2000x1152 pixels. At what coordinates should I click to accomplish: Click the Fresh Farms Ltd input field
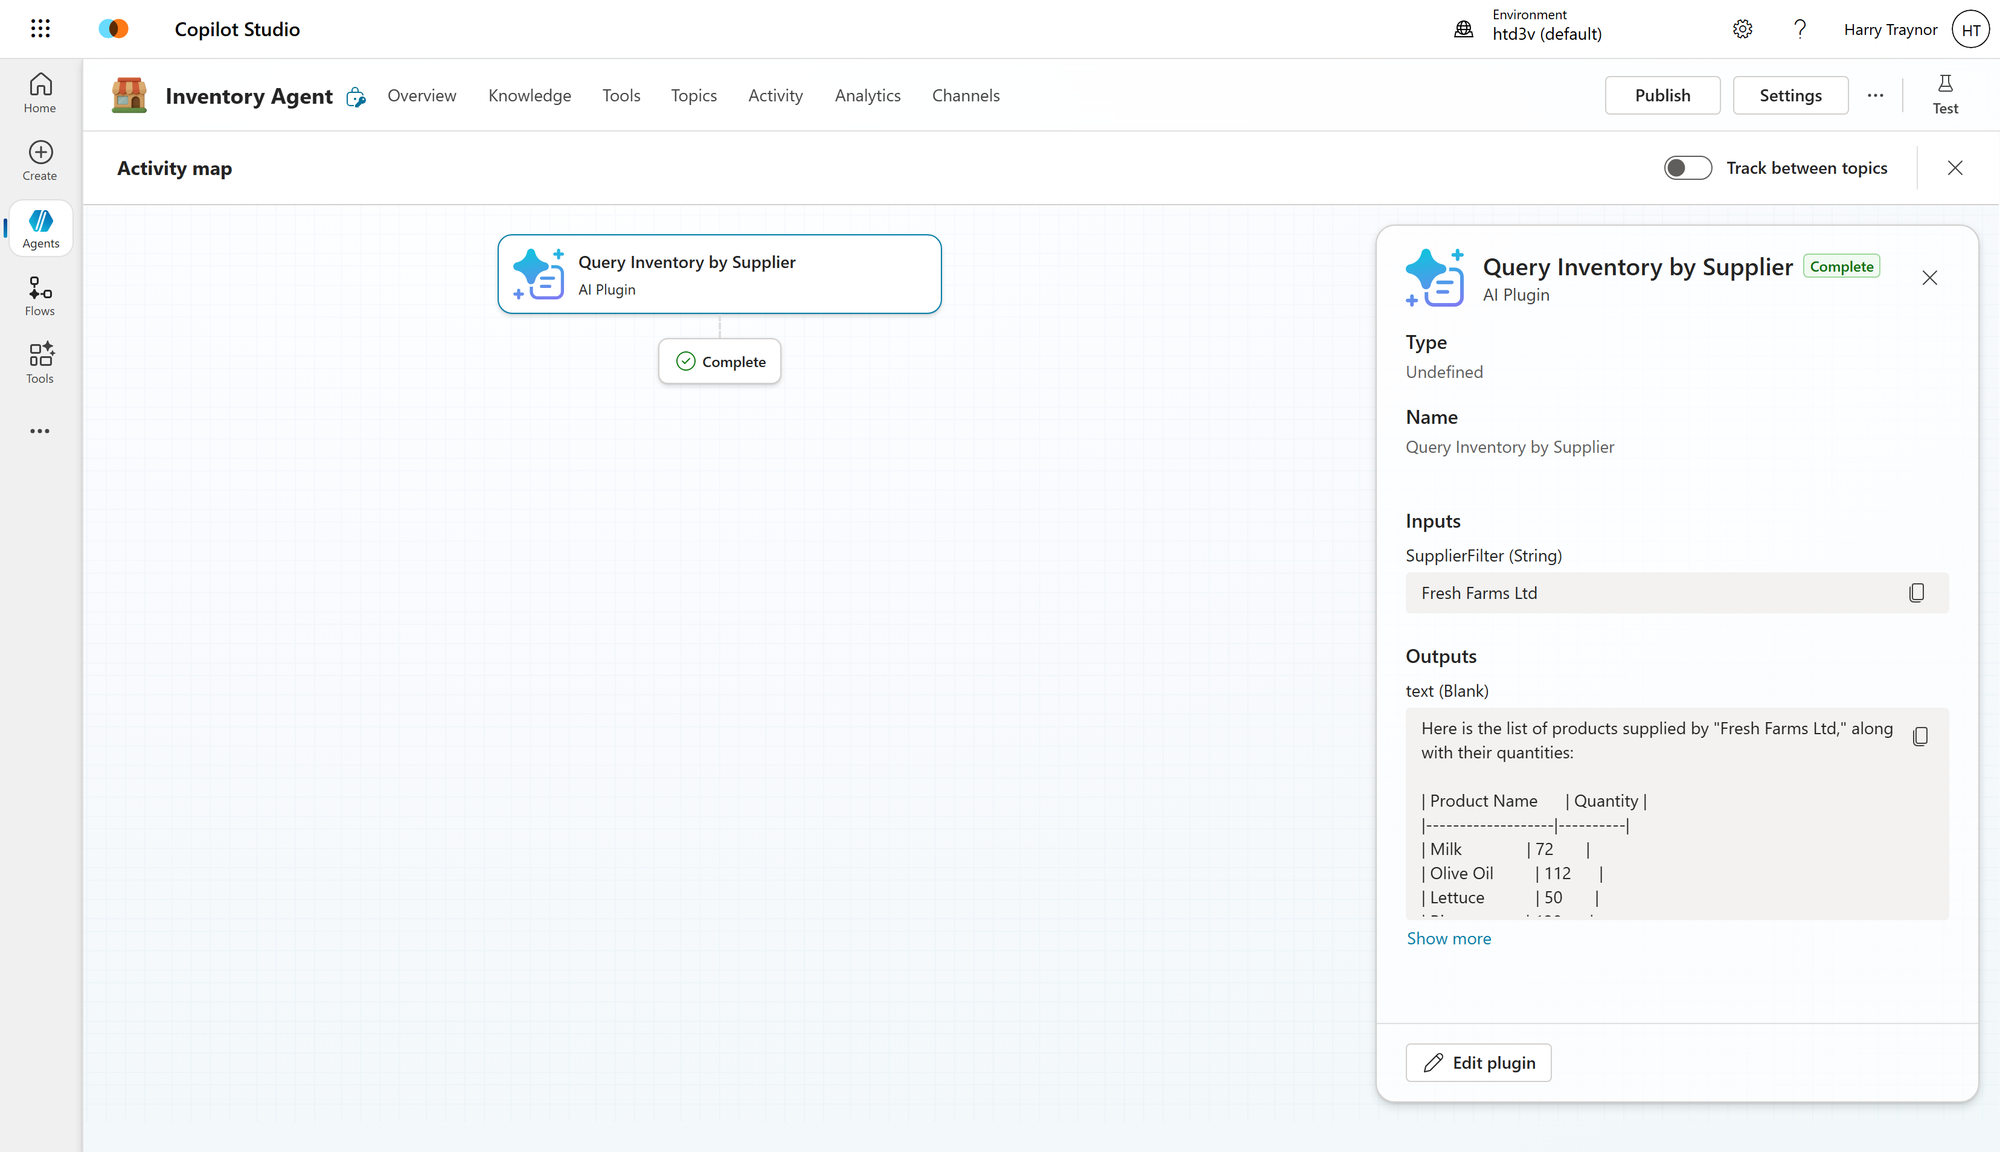[1677, 593]
